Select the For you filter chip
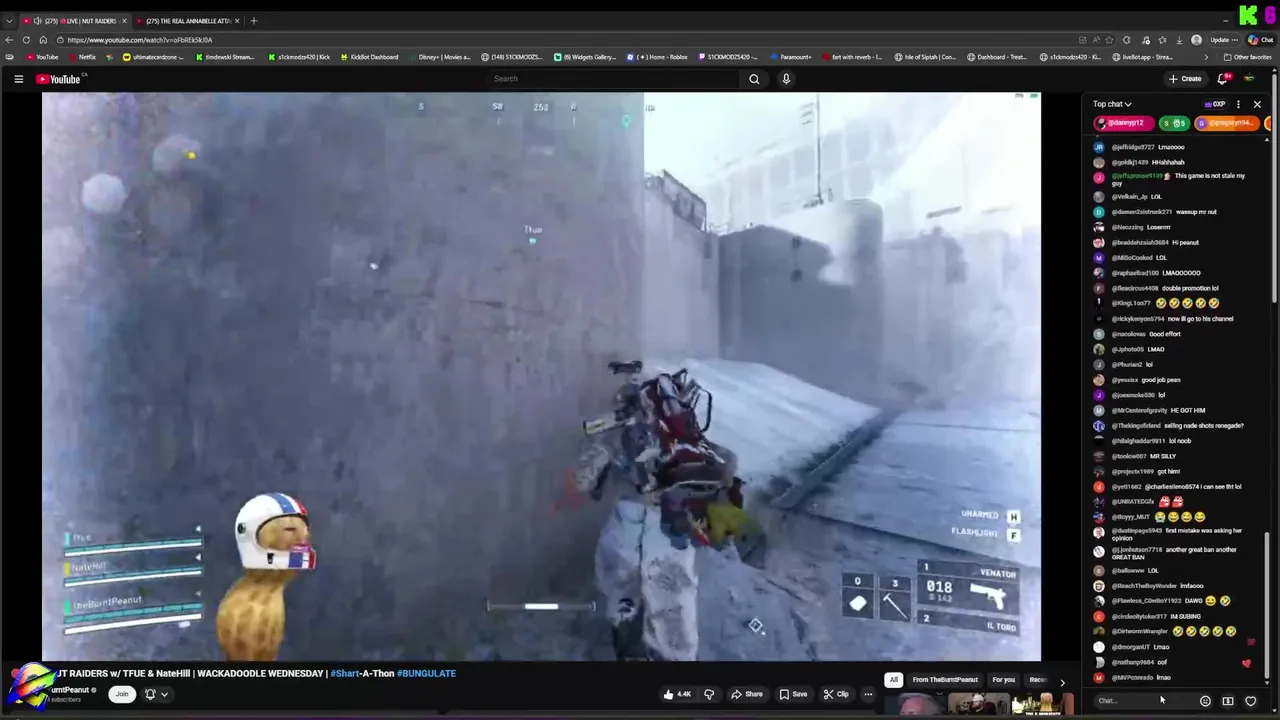 (x=1003, y=680)
